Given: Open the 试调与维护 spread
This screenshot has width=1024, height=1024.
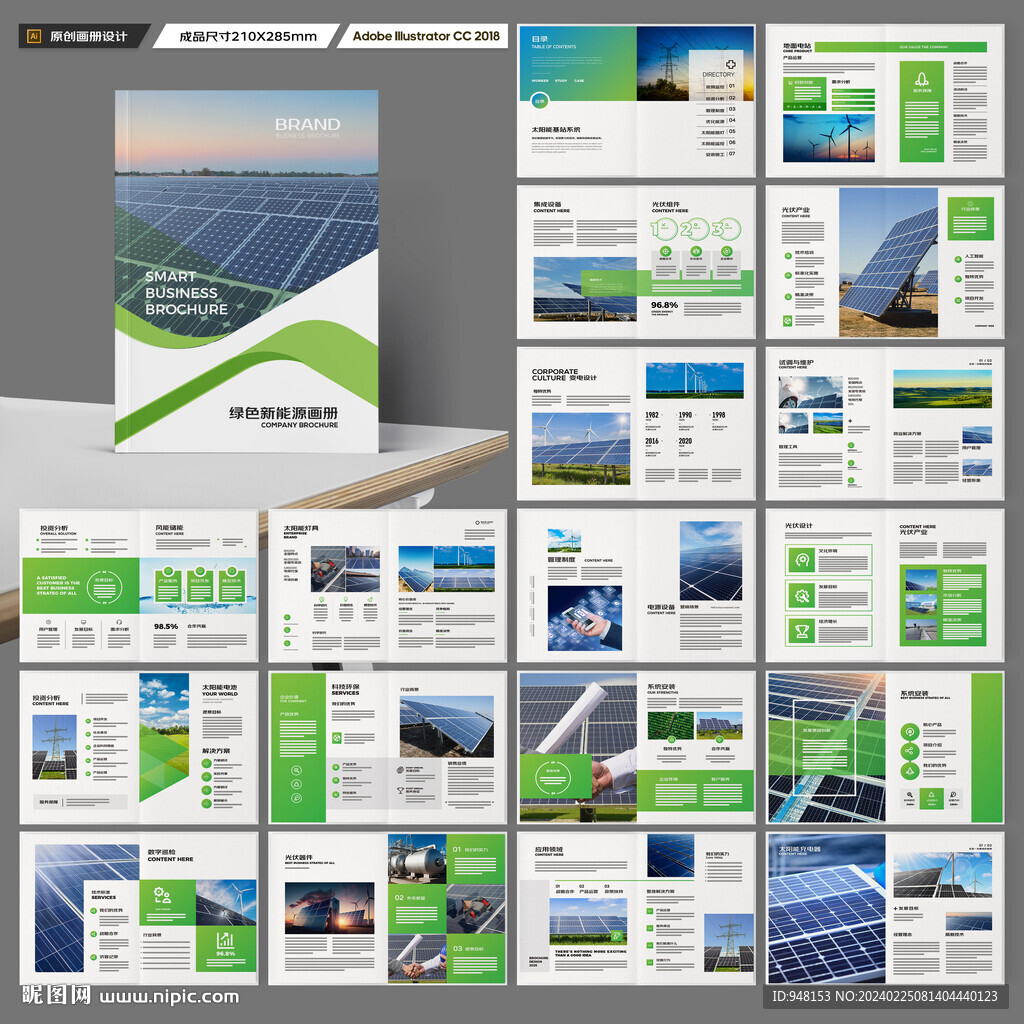Looking at the screenshot, I should click(885, 424).
